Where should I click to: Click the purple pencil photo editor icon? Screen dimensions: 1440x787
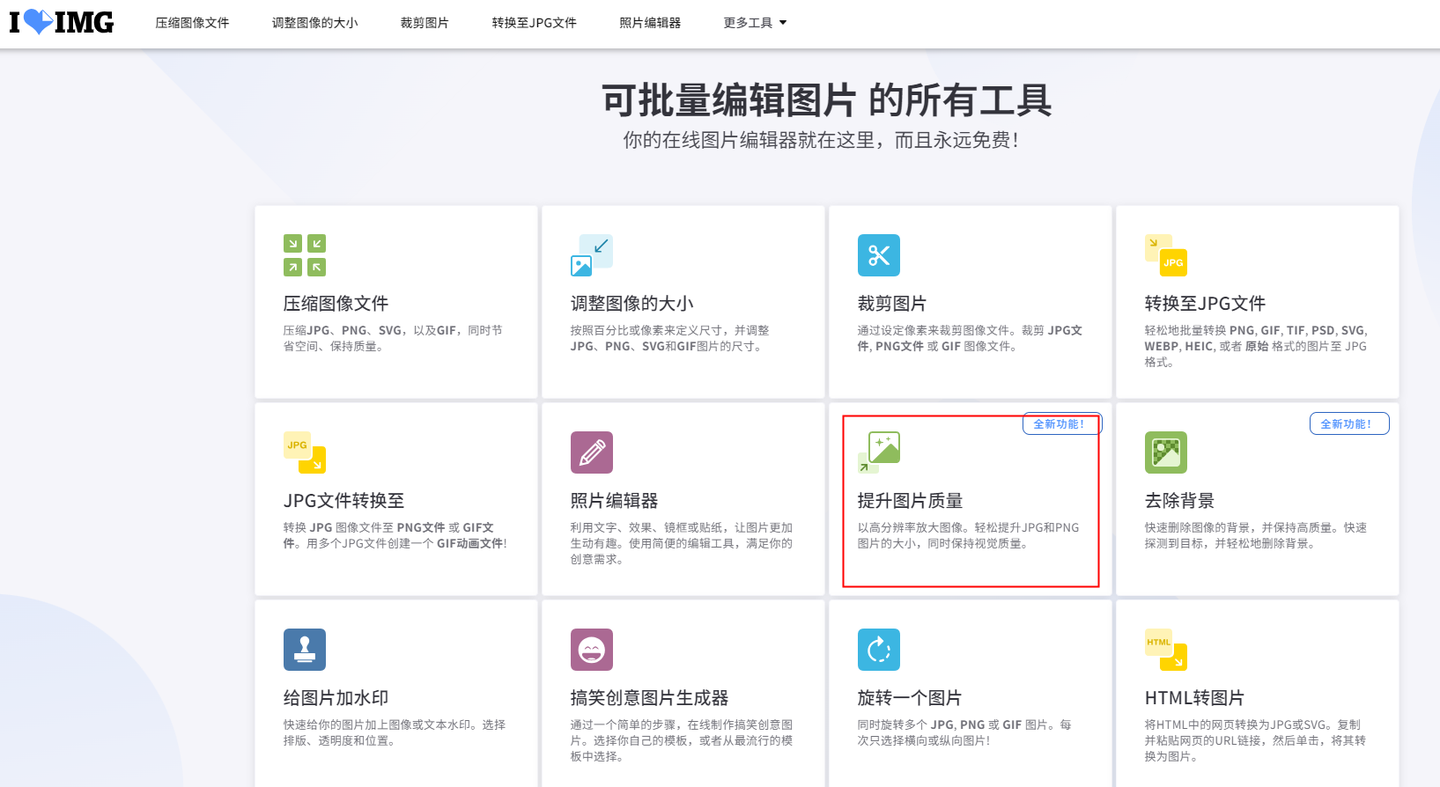(x=591, y=452)
